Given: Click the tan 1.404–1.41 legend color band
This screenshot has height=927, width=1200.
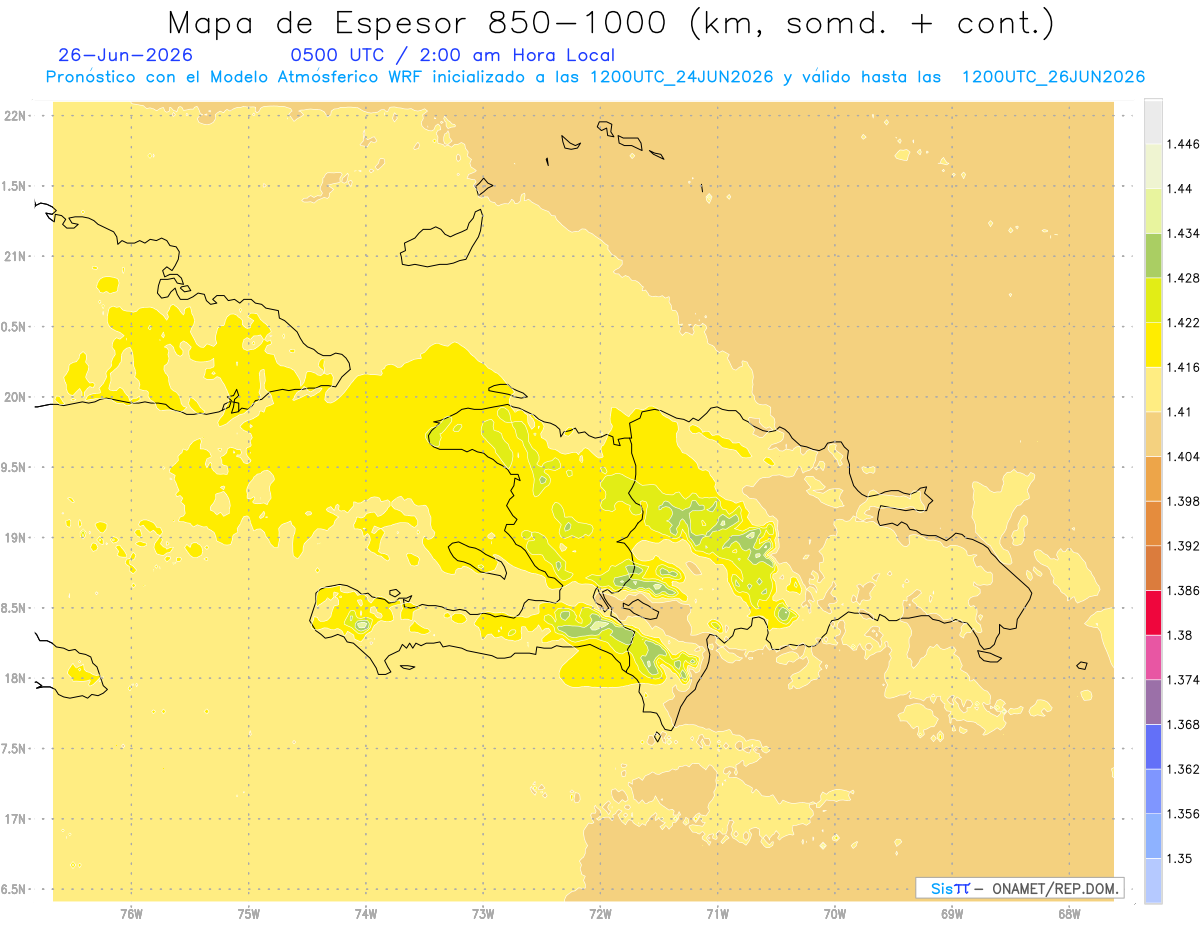Looking at the screenshot, I should point(1153,433).
